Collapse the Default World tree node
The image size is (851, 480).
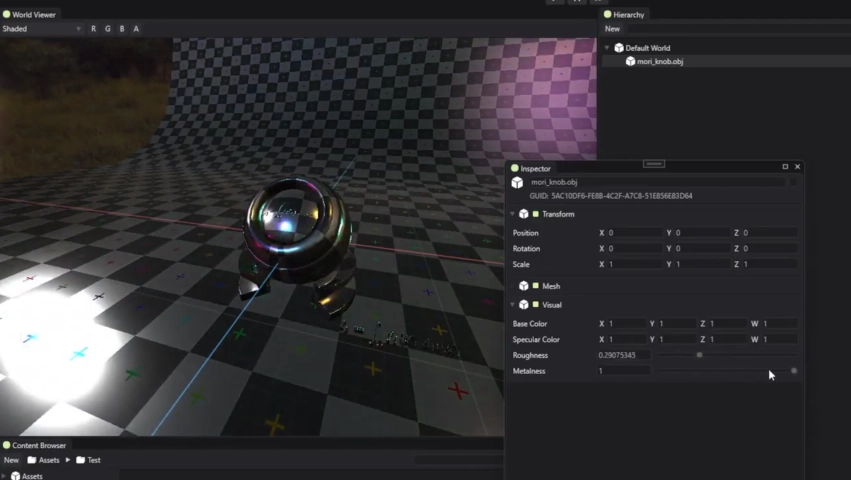(607, 48)
